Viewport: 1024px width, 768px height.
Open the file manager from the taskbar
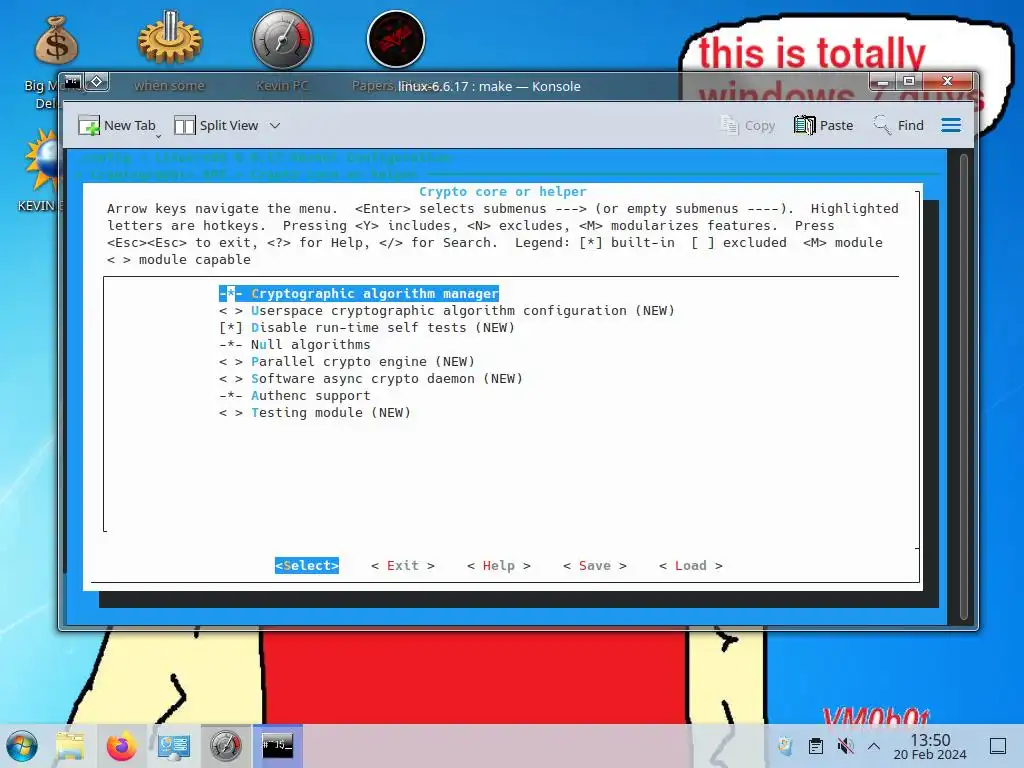[x=70, y=746]
